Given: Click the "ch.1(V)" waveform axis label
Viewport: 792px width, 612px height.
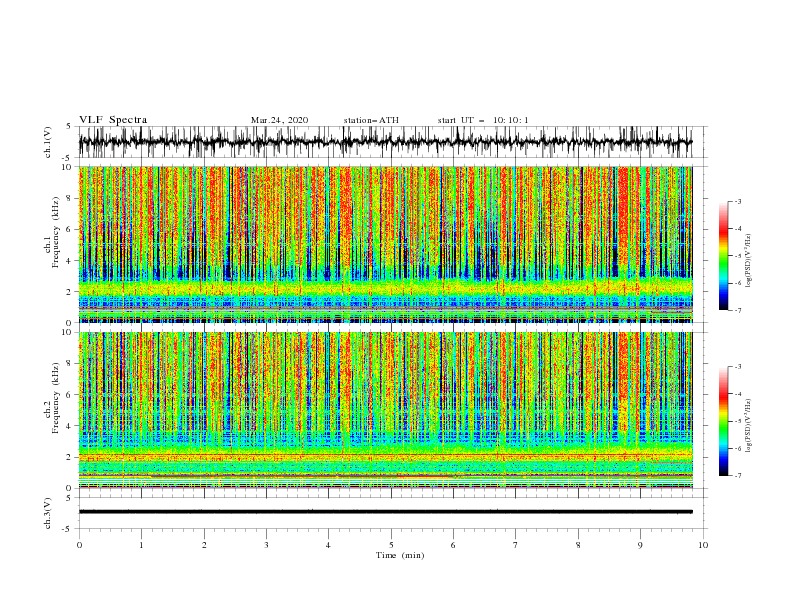Looking at the screenshot, I should [48, 142].
